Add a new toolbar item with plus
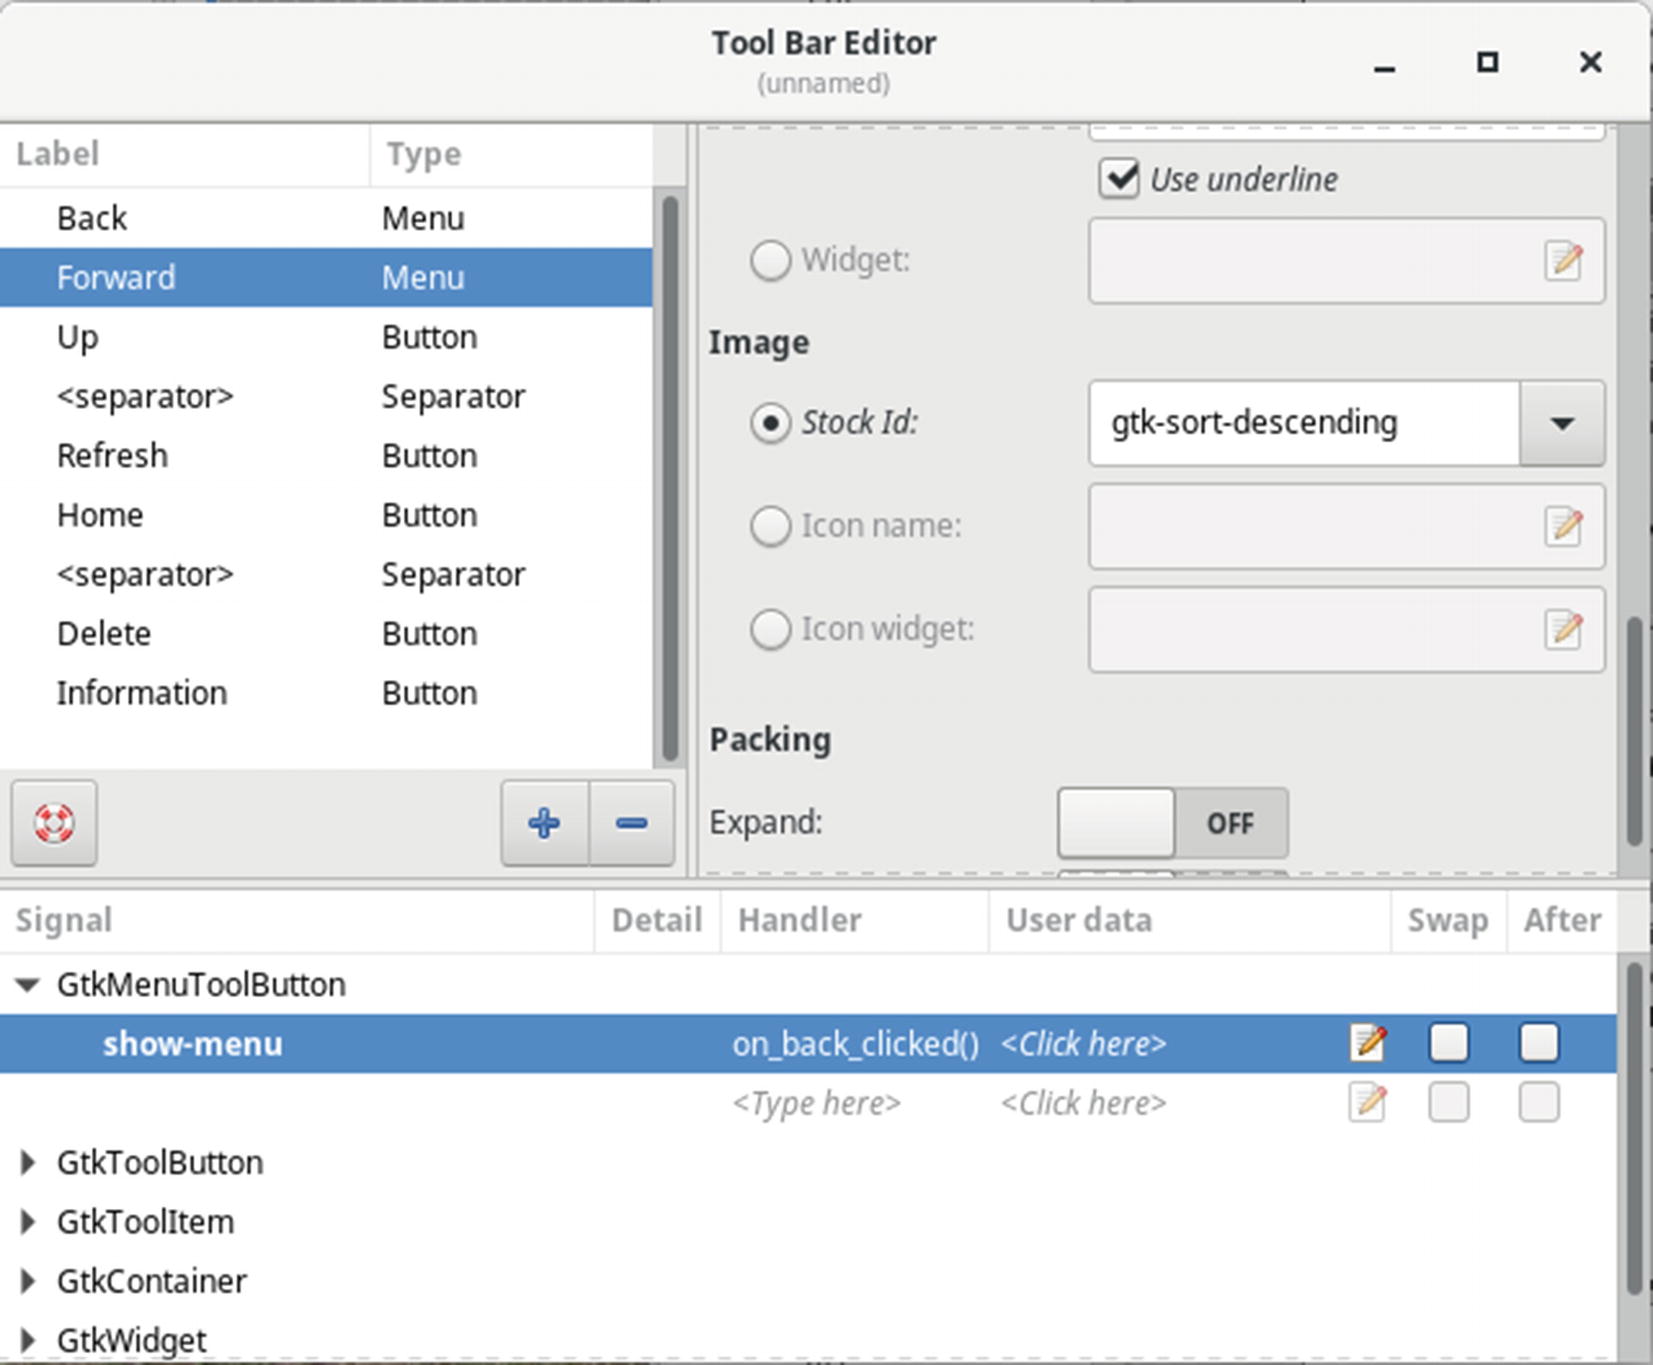This screenshot has height=1365, width=1653. coord(544,823)
